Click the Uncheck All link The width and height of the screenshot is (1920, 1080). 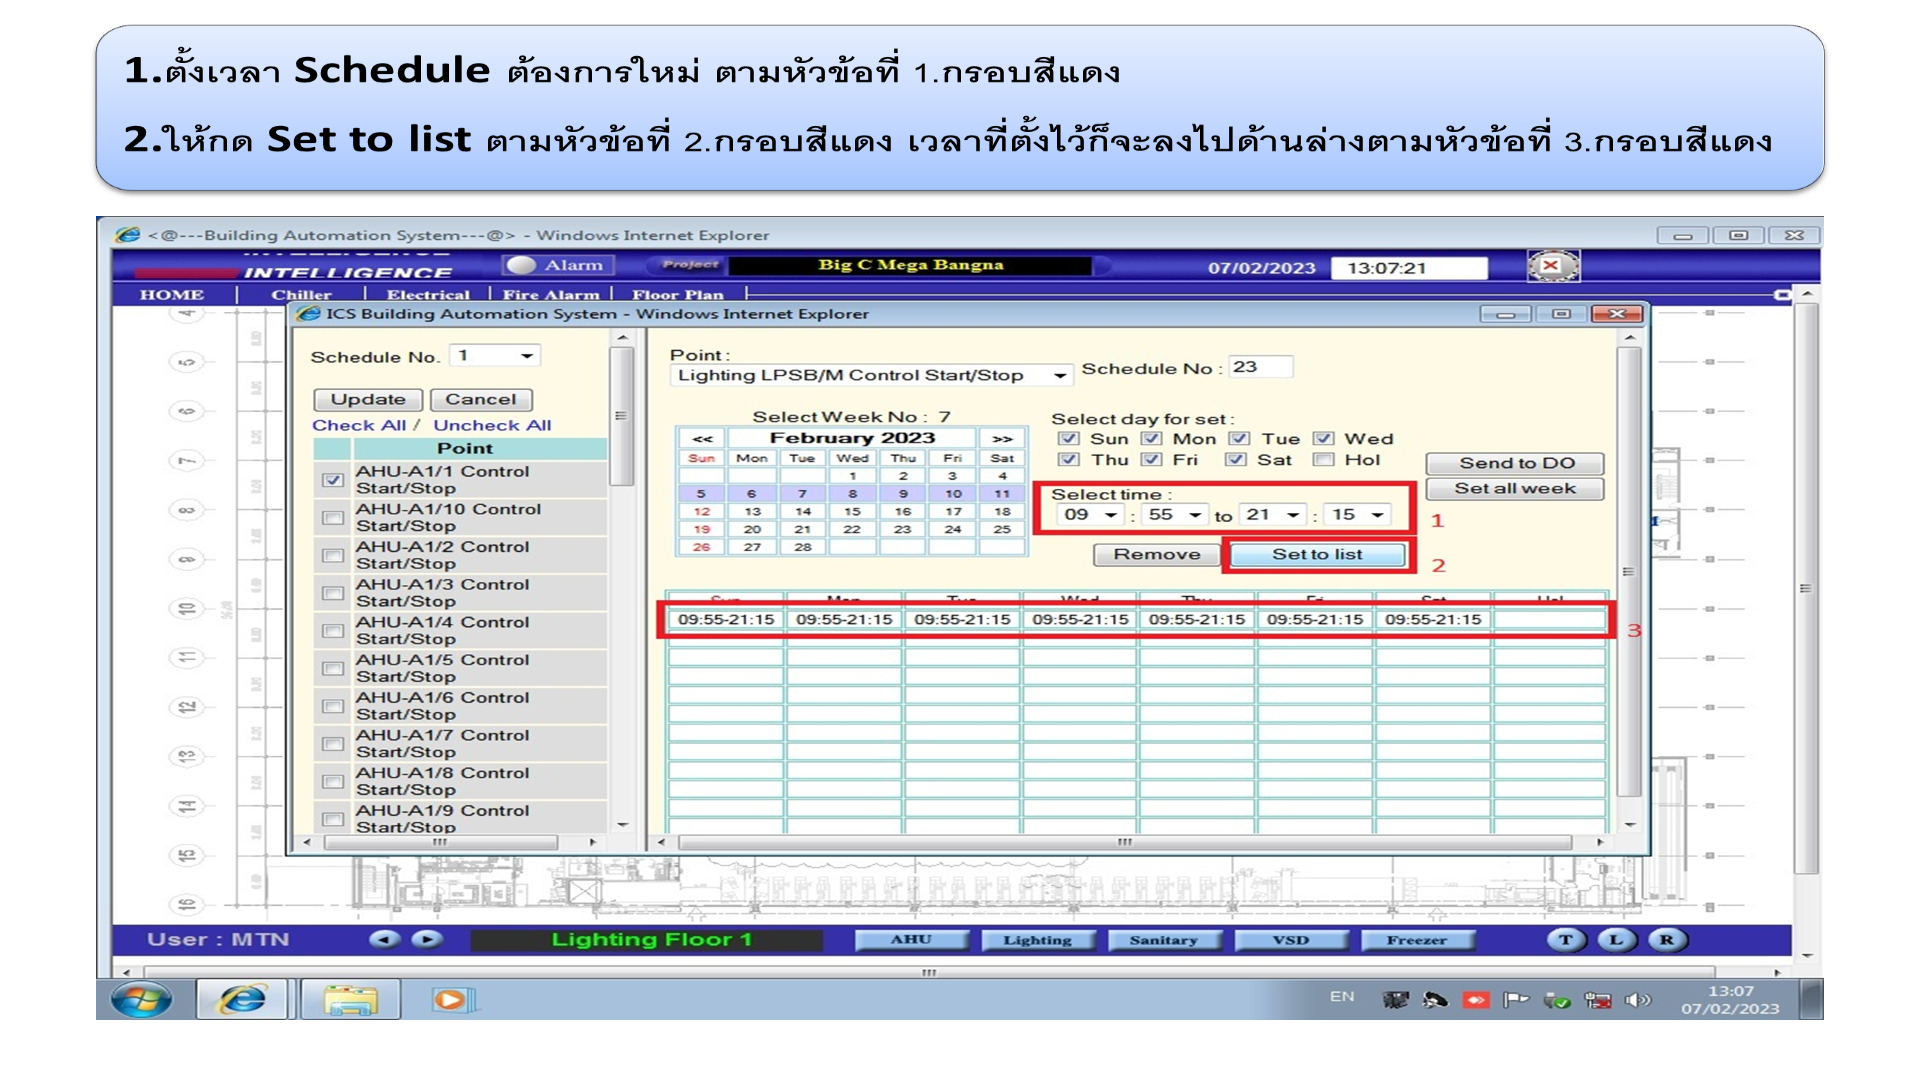pyautogui.click(x=492, y=425)
